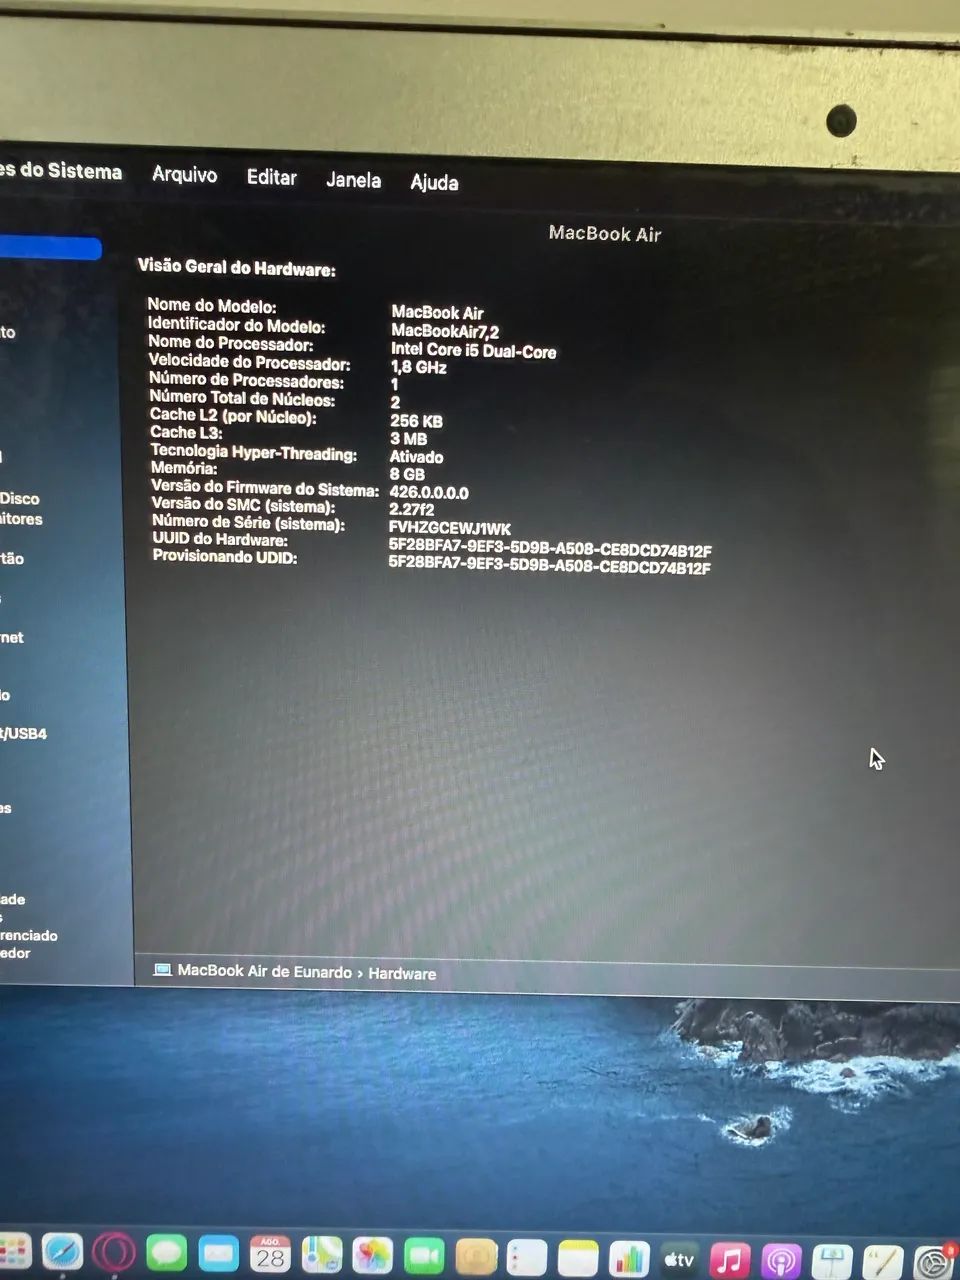Open Calendar showing 28 in the dock
This screenshot has width=960, height=1280.
270,1256
